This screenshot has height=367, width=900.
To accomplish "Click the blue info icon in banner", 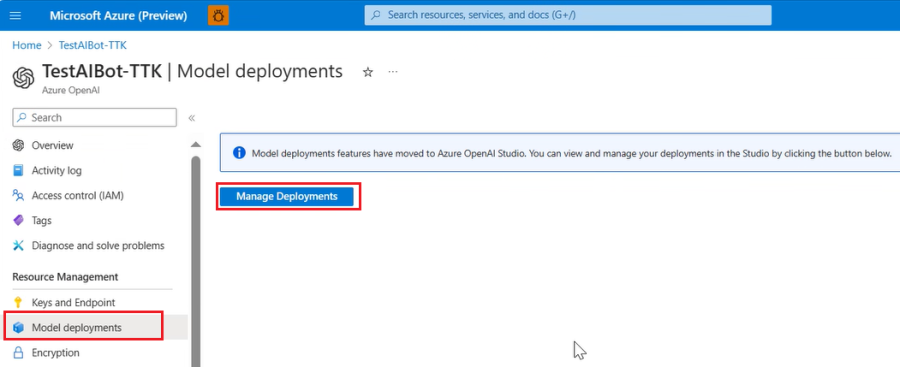I will tap(239, 153).
